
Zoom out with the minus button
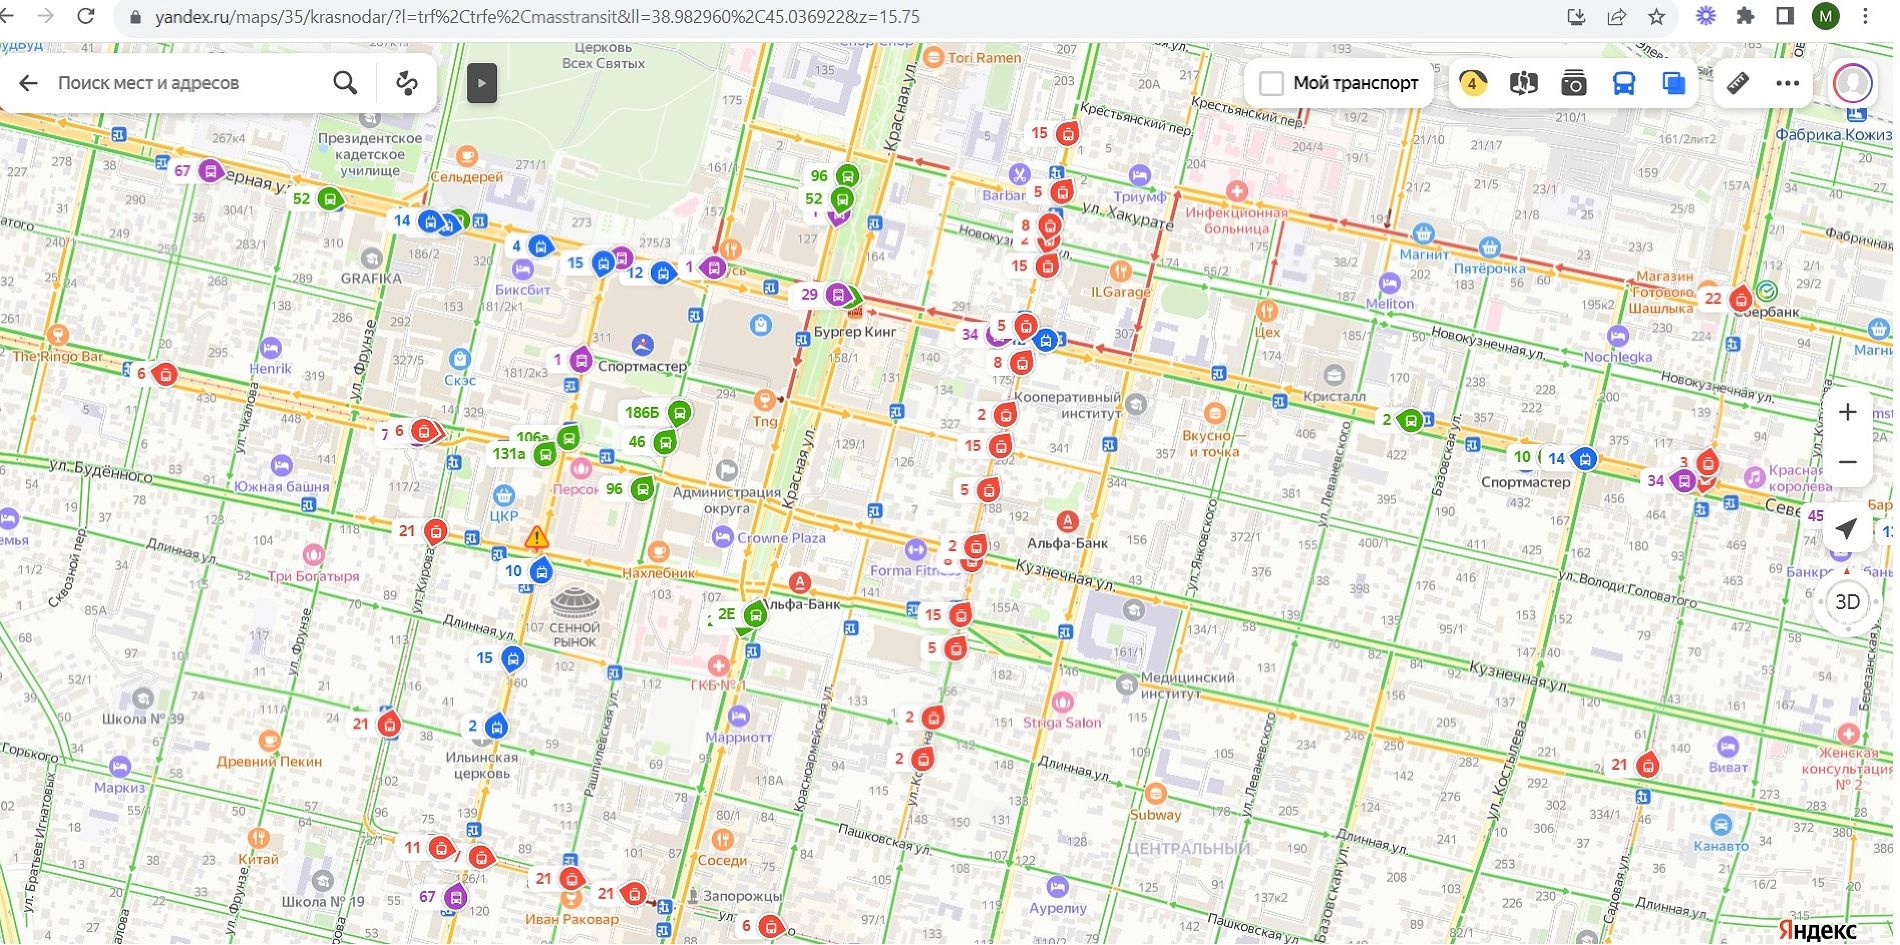coord(1847,462)
